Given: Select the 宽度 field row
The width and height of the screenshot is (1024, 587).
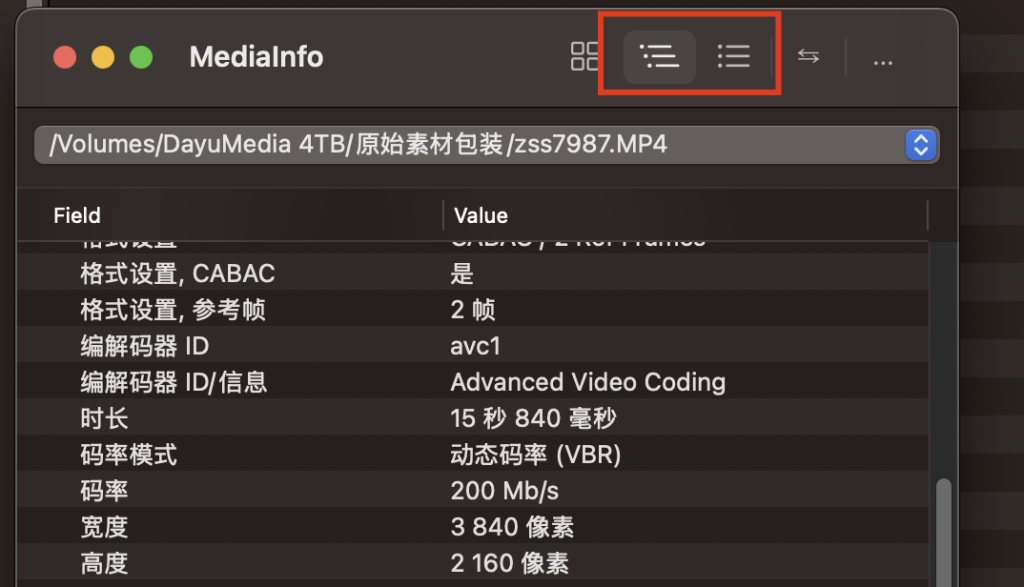Looking at the screenshot, I should [x=104, y=526].
